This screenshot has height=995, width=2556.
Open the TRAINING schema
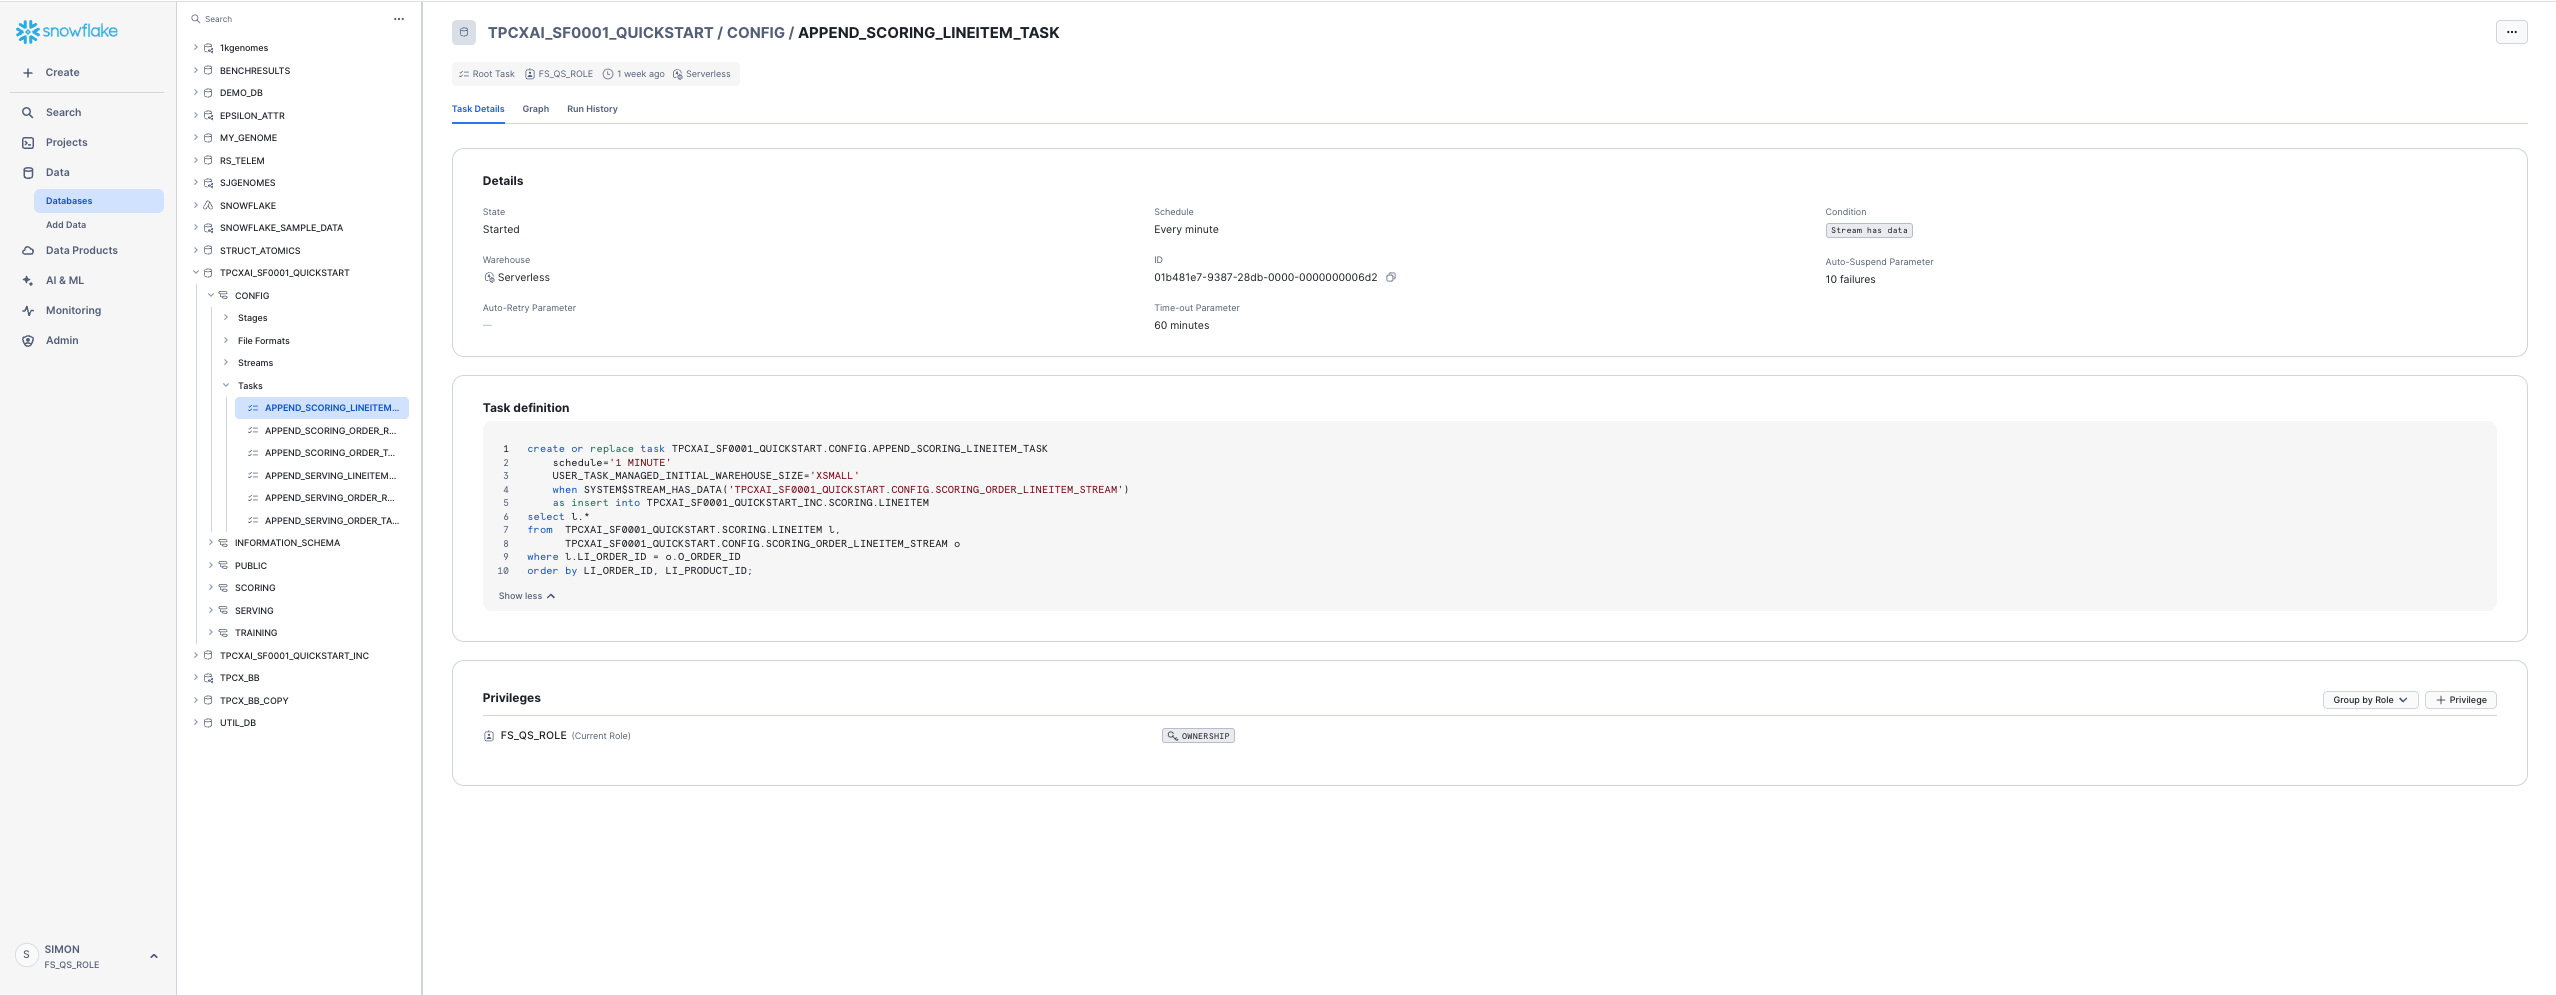(256, 633)
